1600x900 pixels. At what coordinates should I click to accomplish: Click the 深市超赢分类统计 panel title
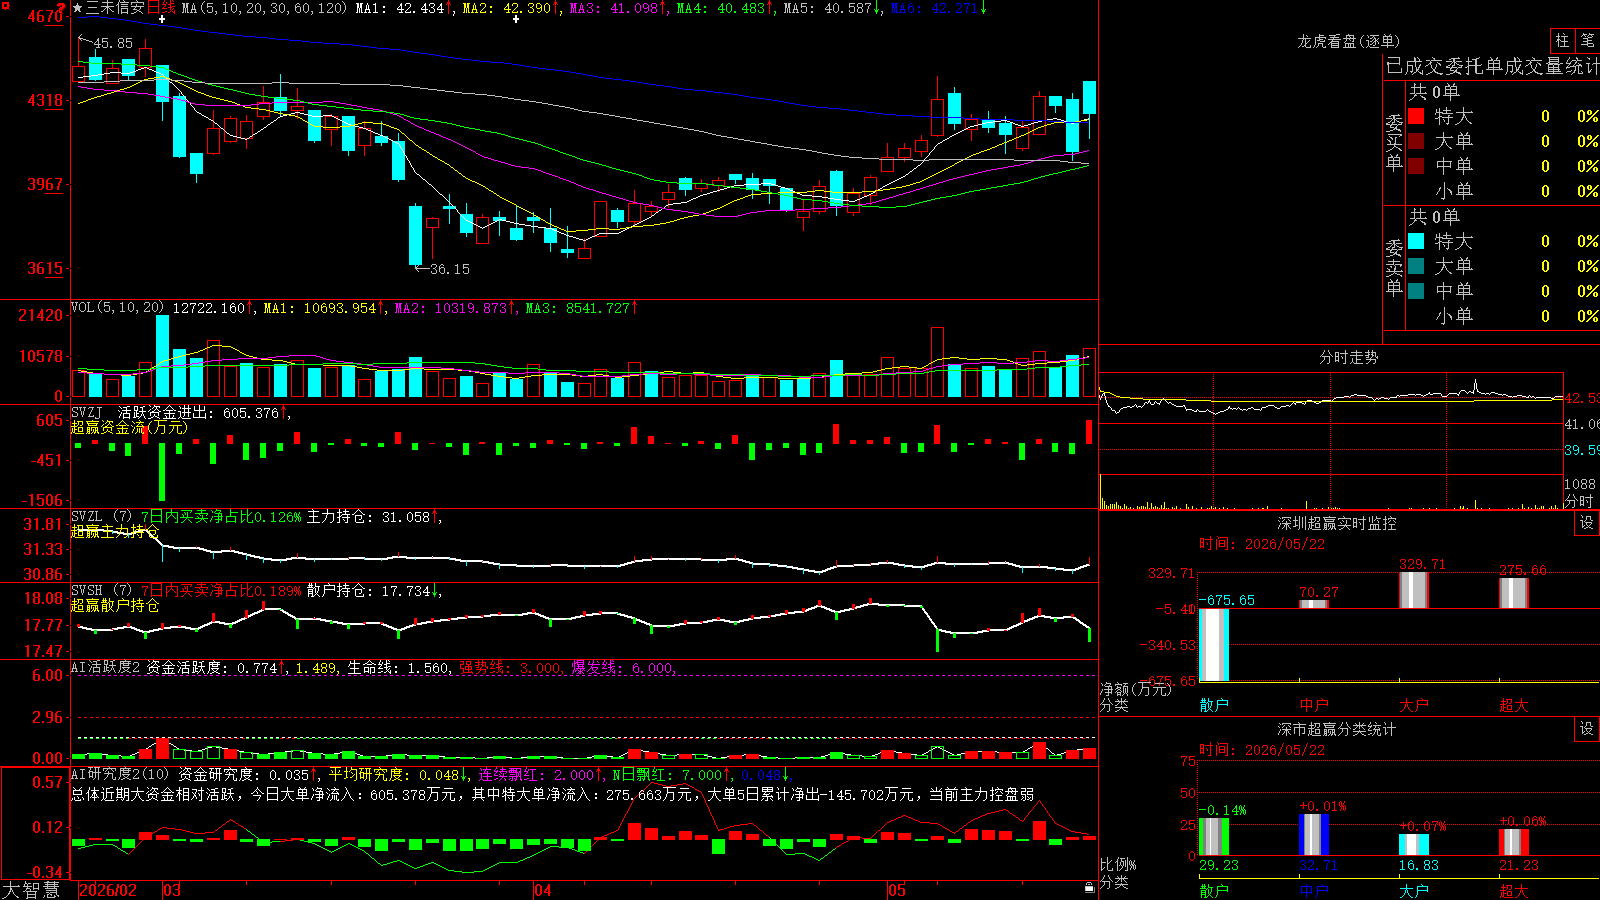(x=1336, y=729)
